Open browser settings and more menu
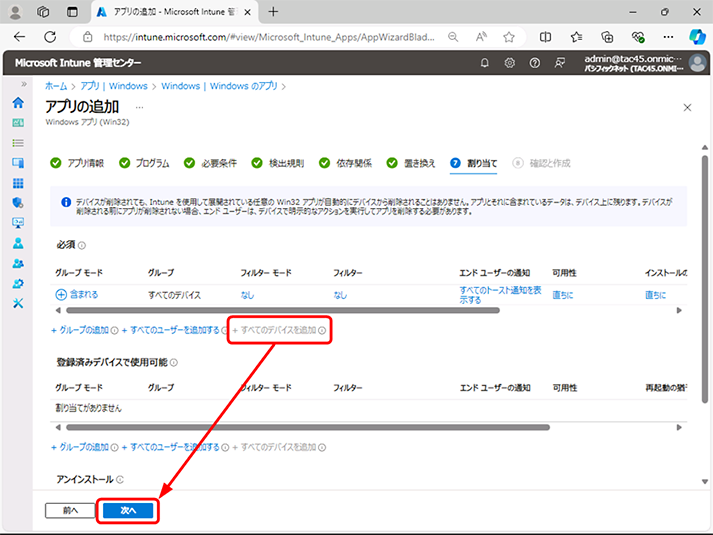The height and width of the screenshot is (535, 713). [668, 37]
